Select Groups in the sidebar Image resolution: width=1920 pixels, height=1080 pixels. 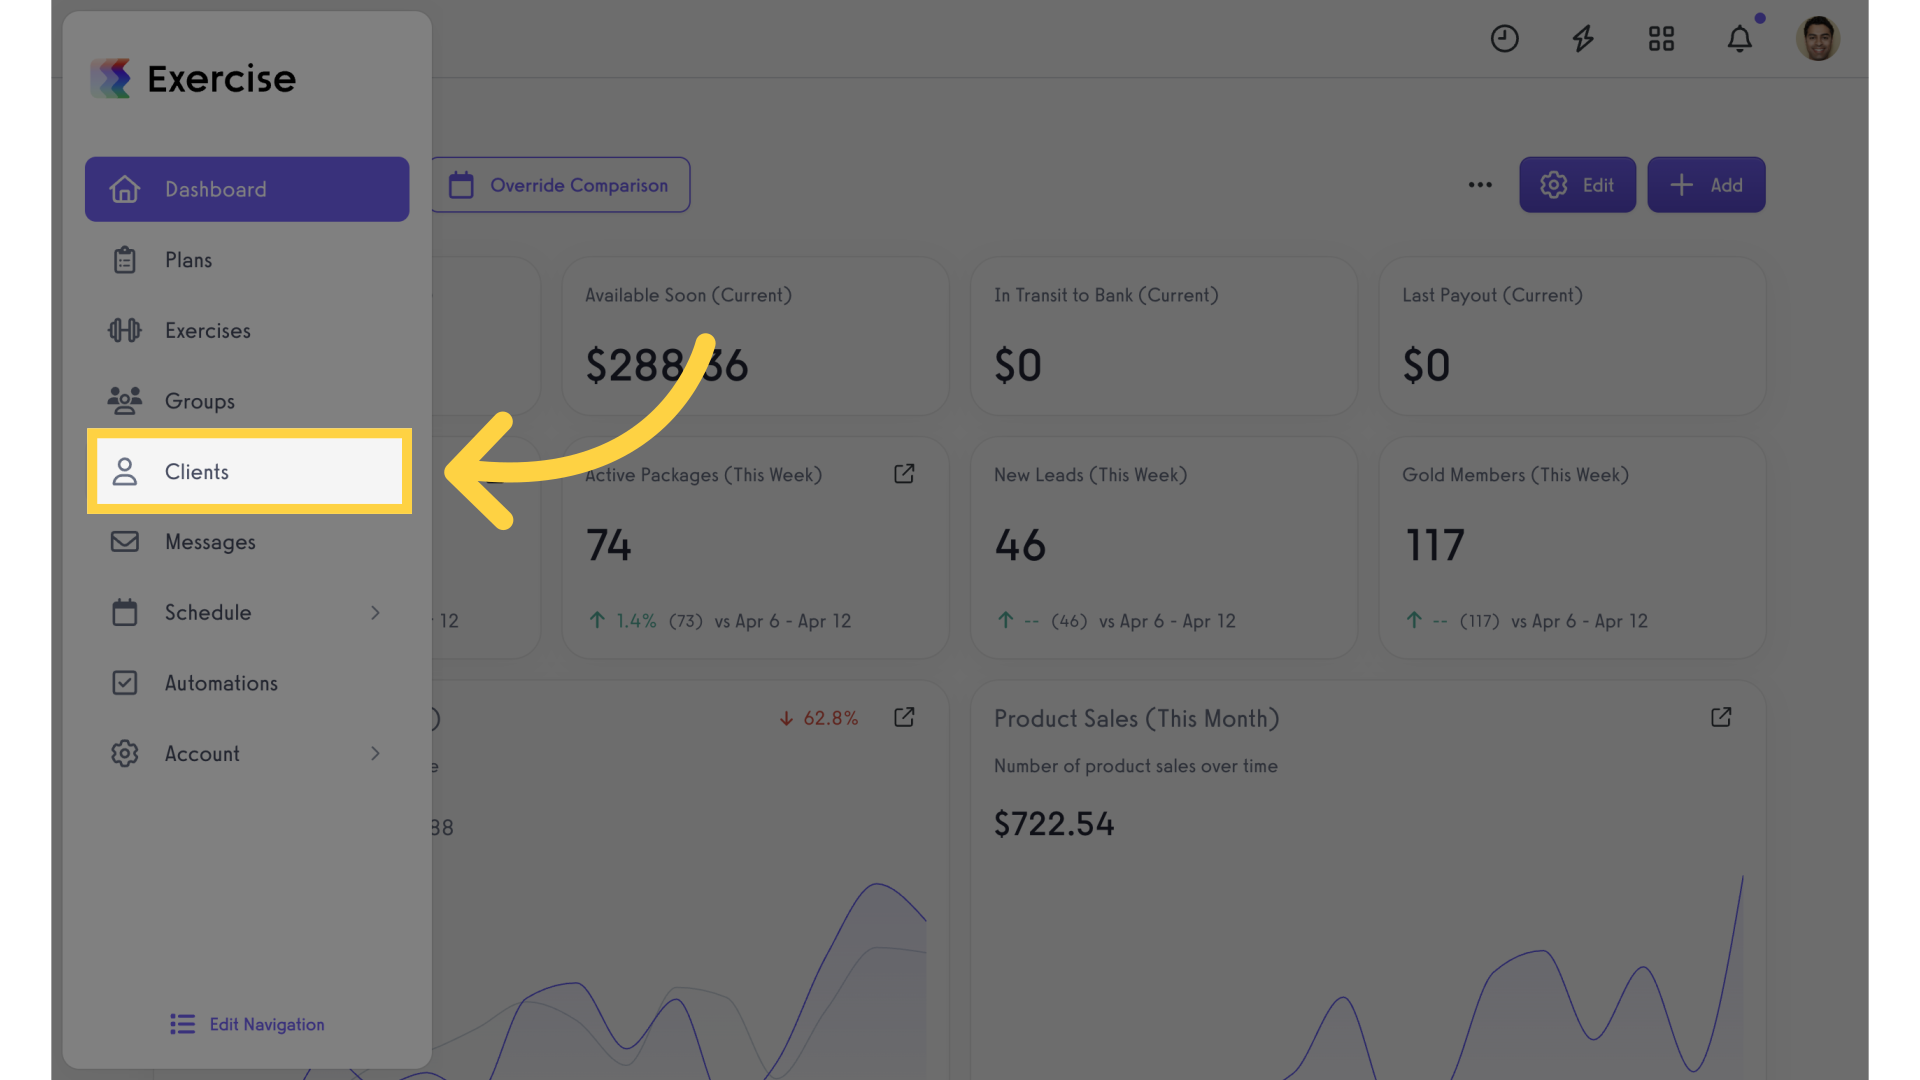(x=247, y=401)
